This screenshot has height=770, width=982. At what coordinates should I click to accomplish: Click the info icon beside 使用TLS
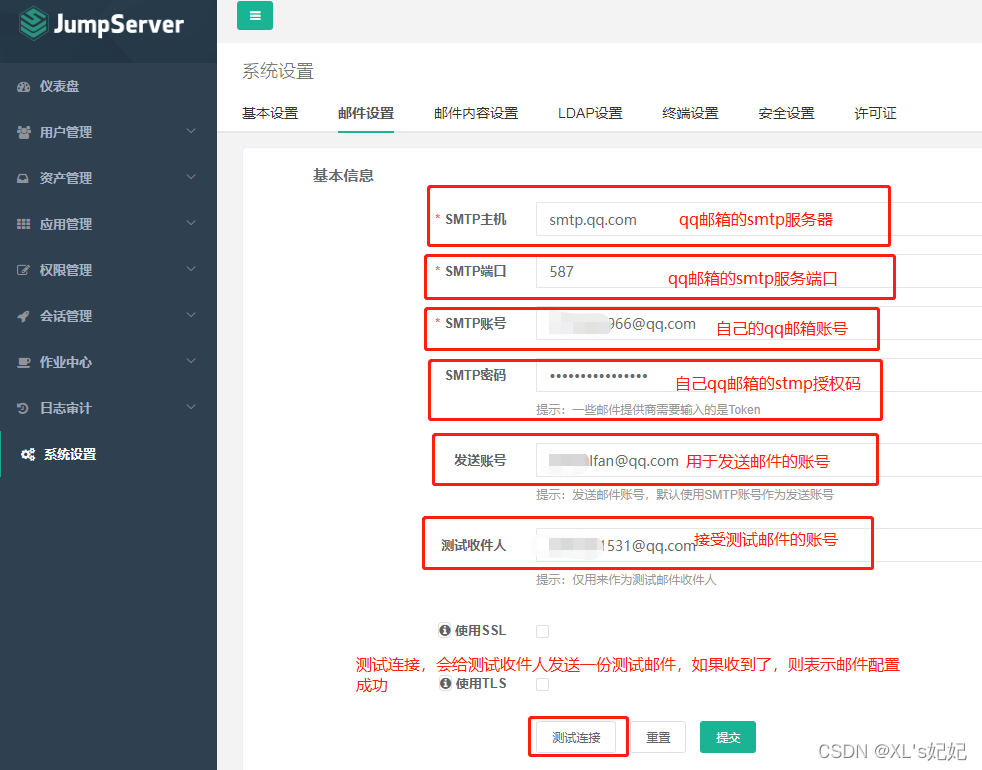coord(445,684)
